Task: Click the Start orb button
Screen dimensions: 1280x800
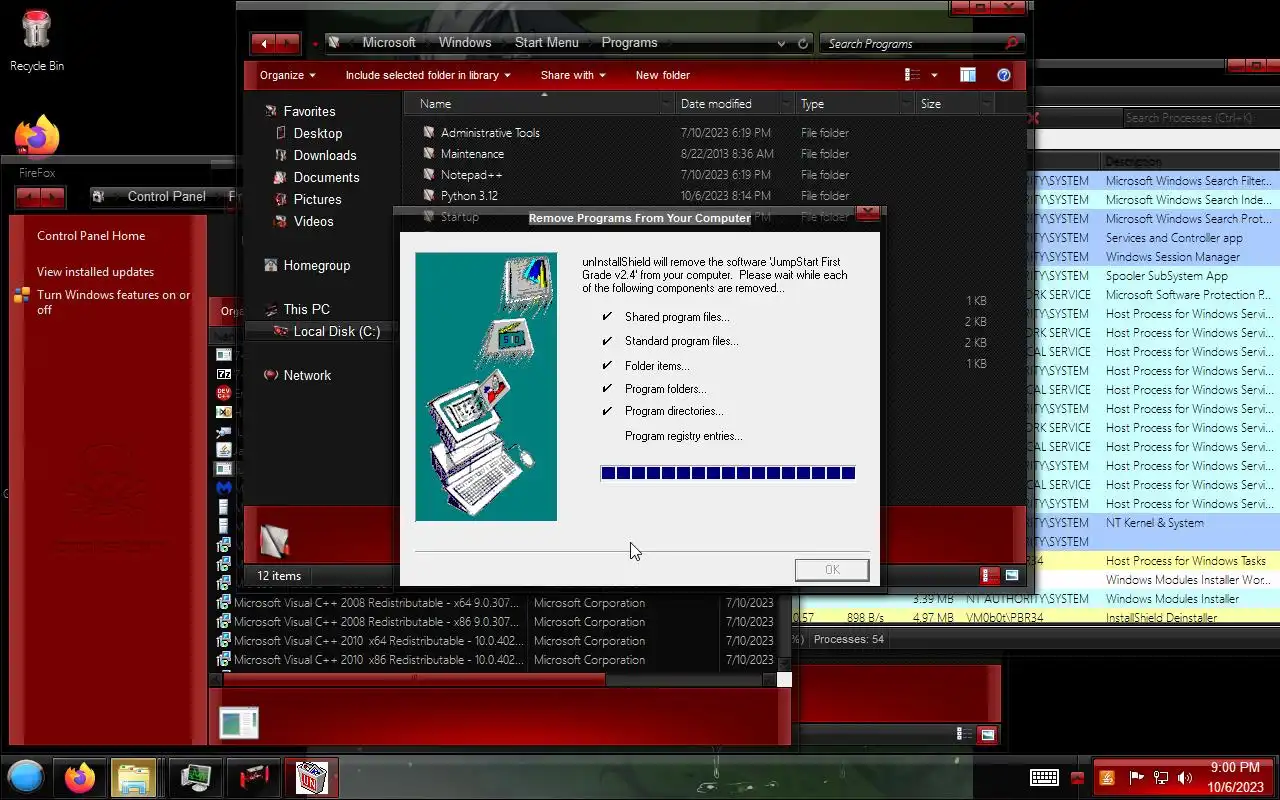Action: click(x=26, y=777)
